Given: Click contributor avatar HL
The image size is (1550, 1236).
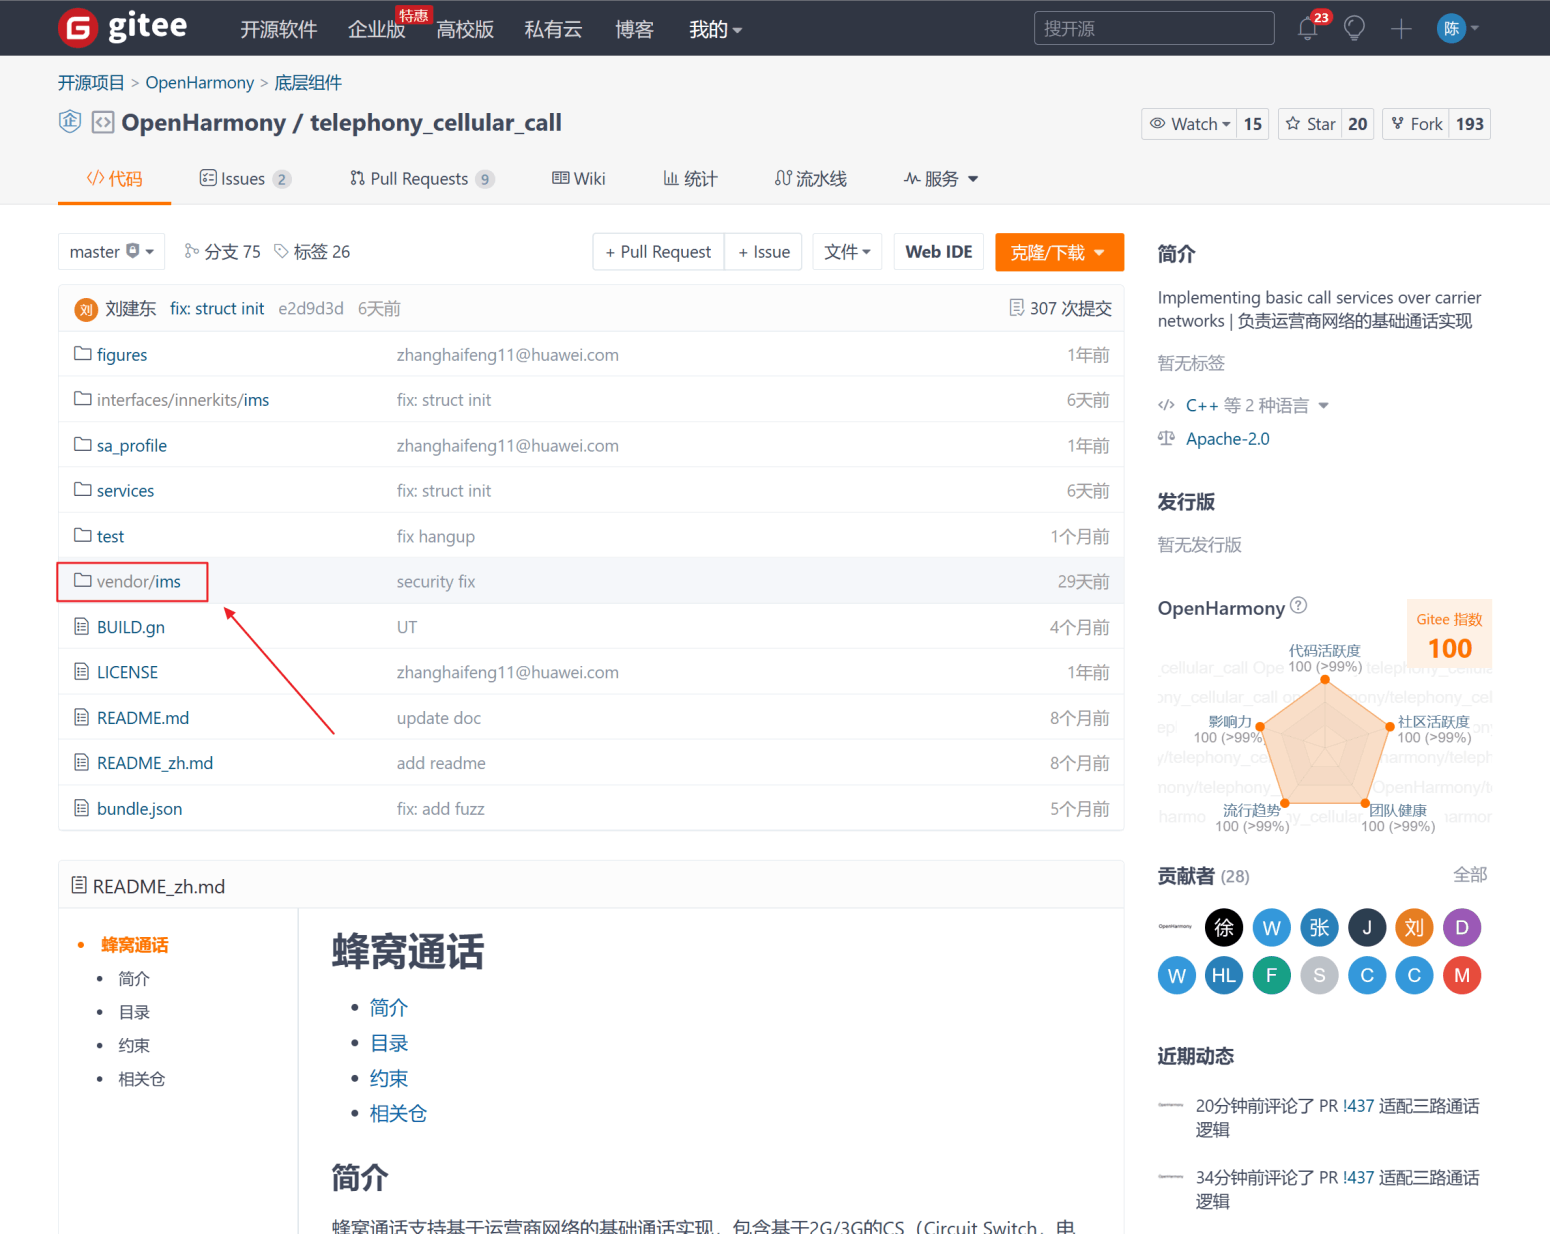Looking at the screenshot, I should (1224, 975).
